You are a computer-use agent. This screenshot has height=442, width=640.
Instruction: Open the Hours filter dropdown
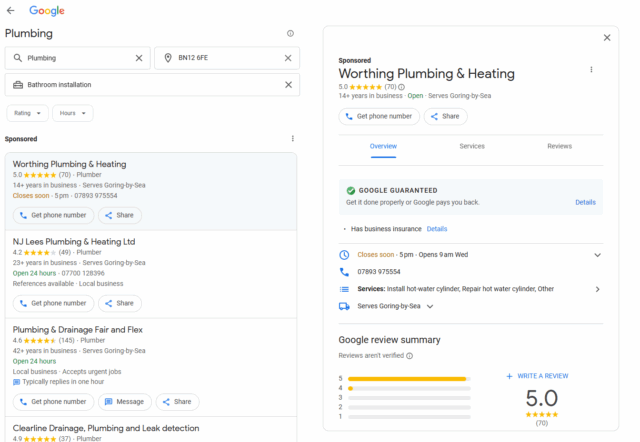72,114
